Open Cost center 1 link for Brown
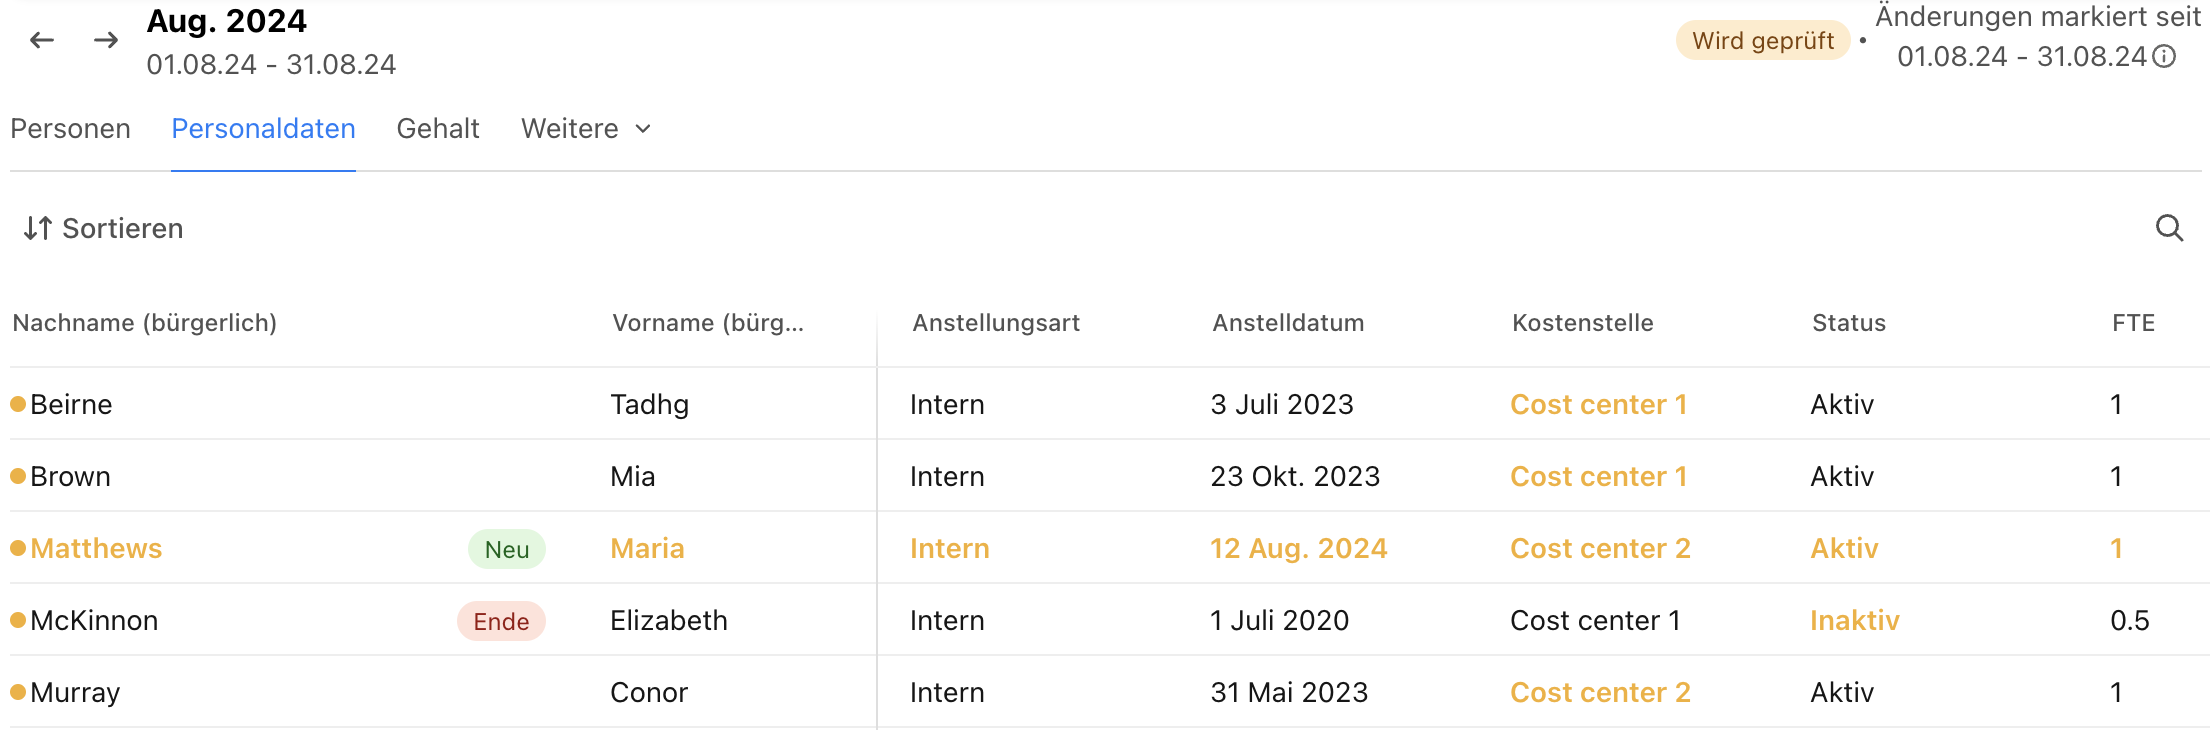 [x=1599, y=476]
